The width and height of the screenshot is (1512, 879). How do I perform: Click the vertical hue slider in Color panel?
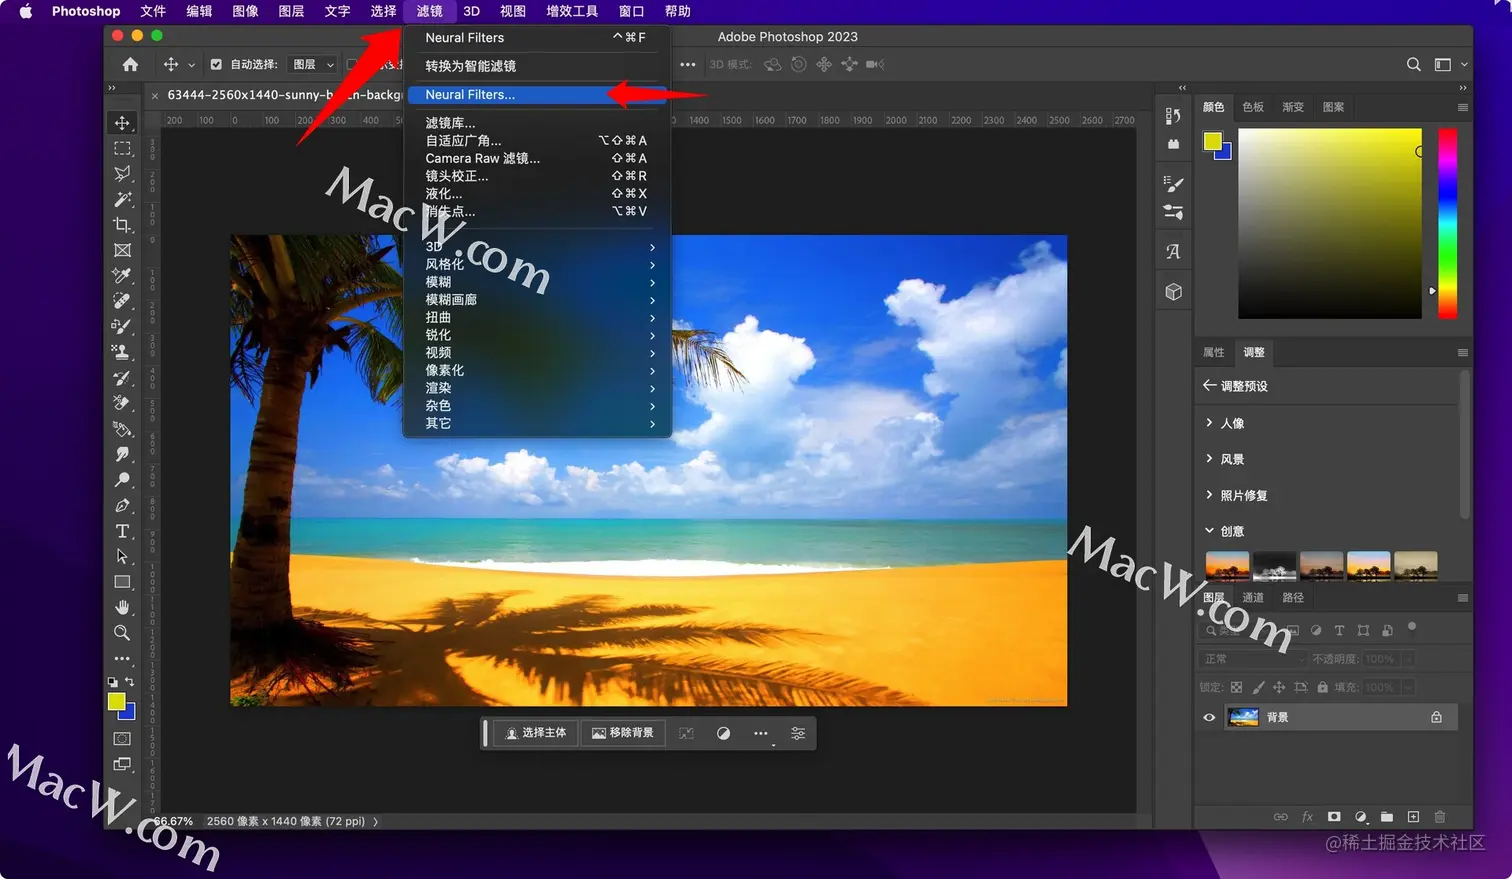click(1447, 224)
